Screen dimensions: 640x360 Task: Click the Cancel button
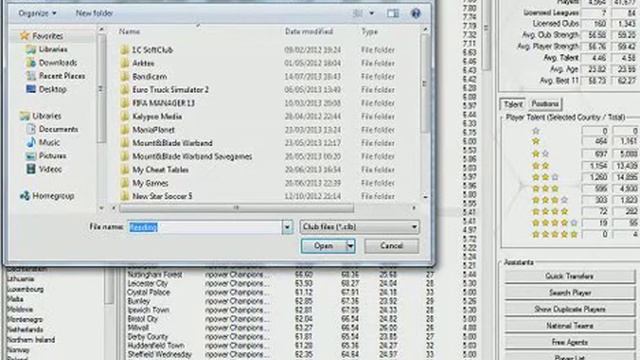click(x=391, y=246)
